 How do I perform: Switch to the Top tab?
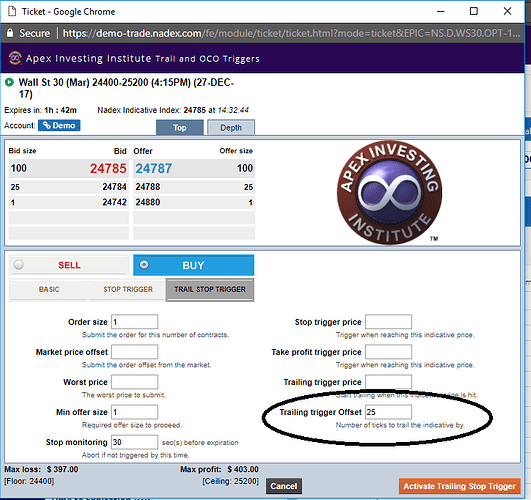tap(180, 127)
